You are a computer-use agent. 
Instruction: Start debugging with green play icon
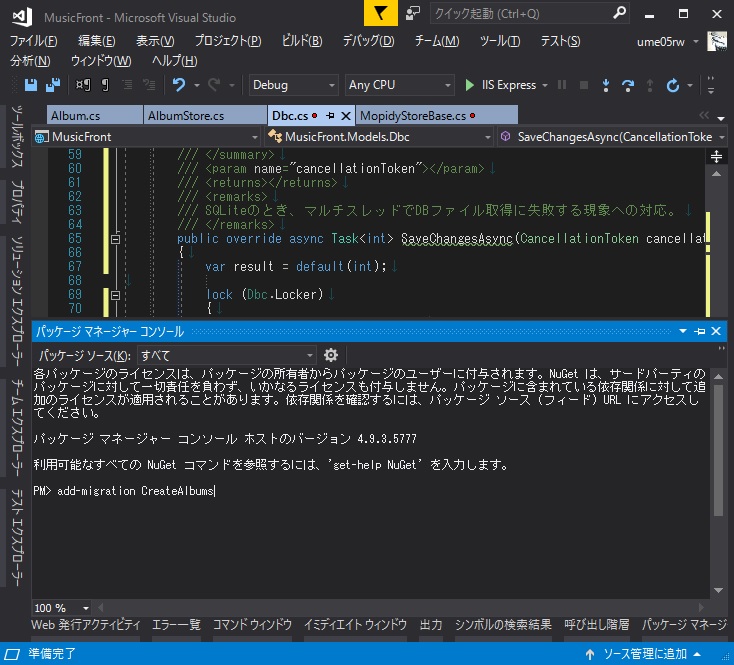tap(469, 85)
